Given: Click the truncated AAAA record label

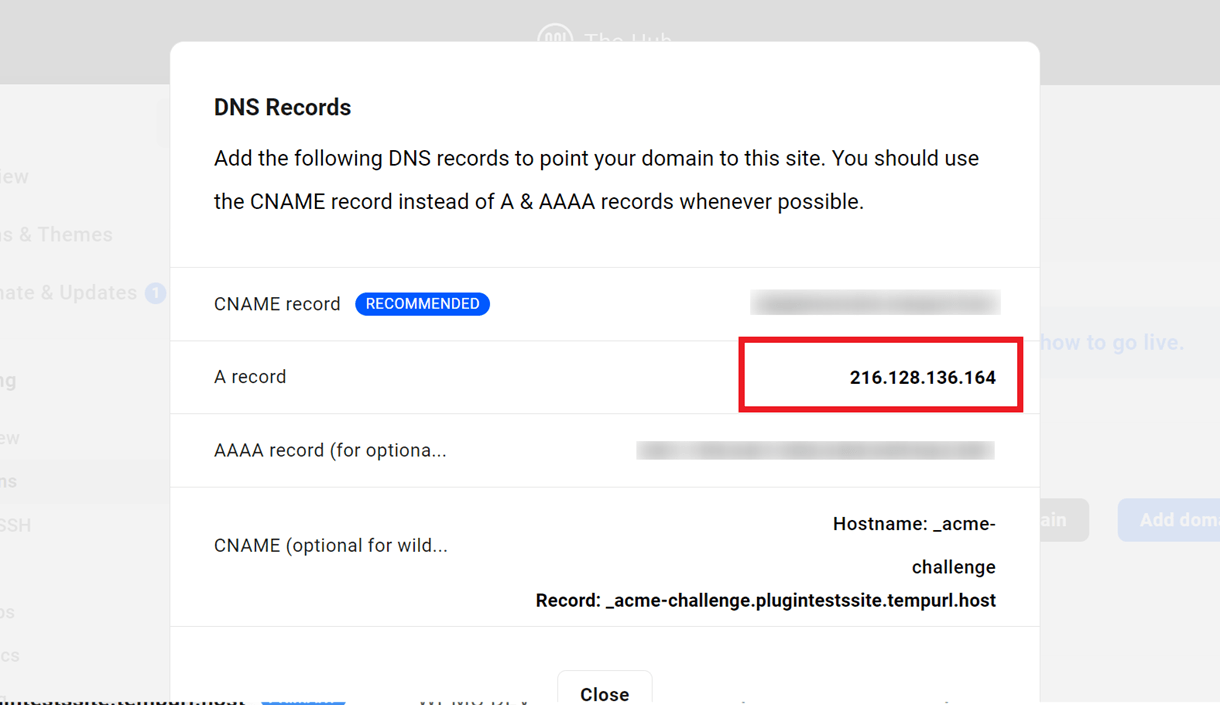Looking at the screenshot, I should coord(330,450).
